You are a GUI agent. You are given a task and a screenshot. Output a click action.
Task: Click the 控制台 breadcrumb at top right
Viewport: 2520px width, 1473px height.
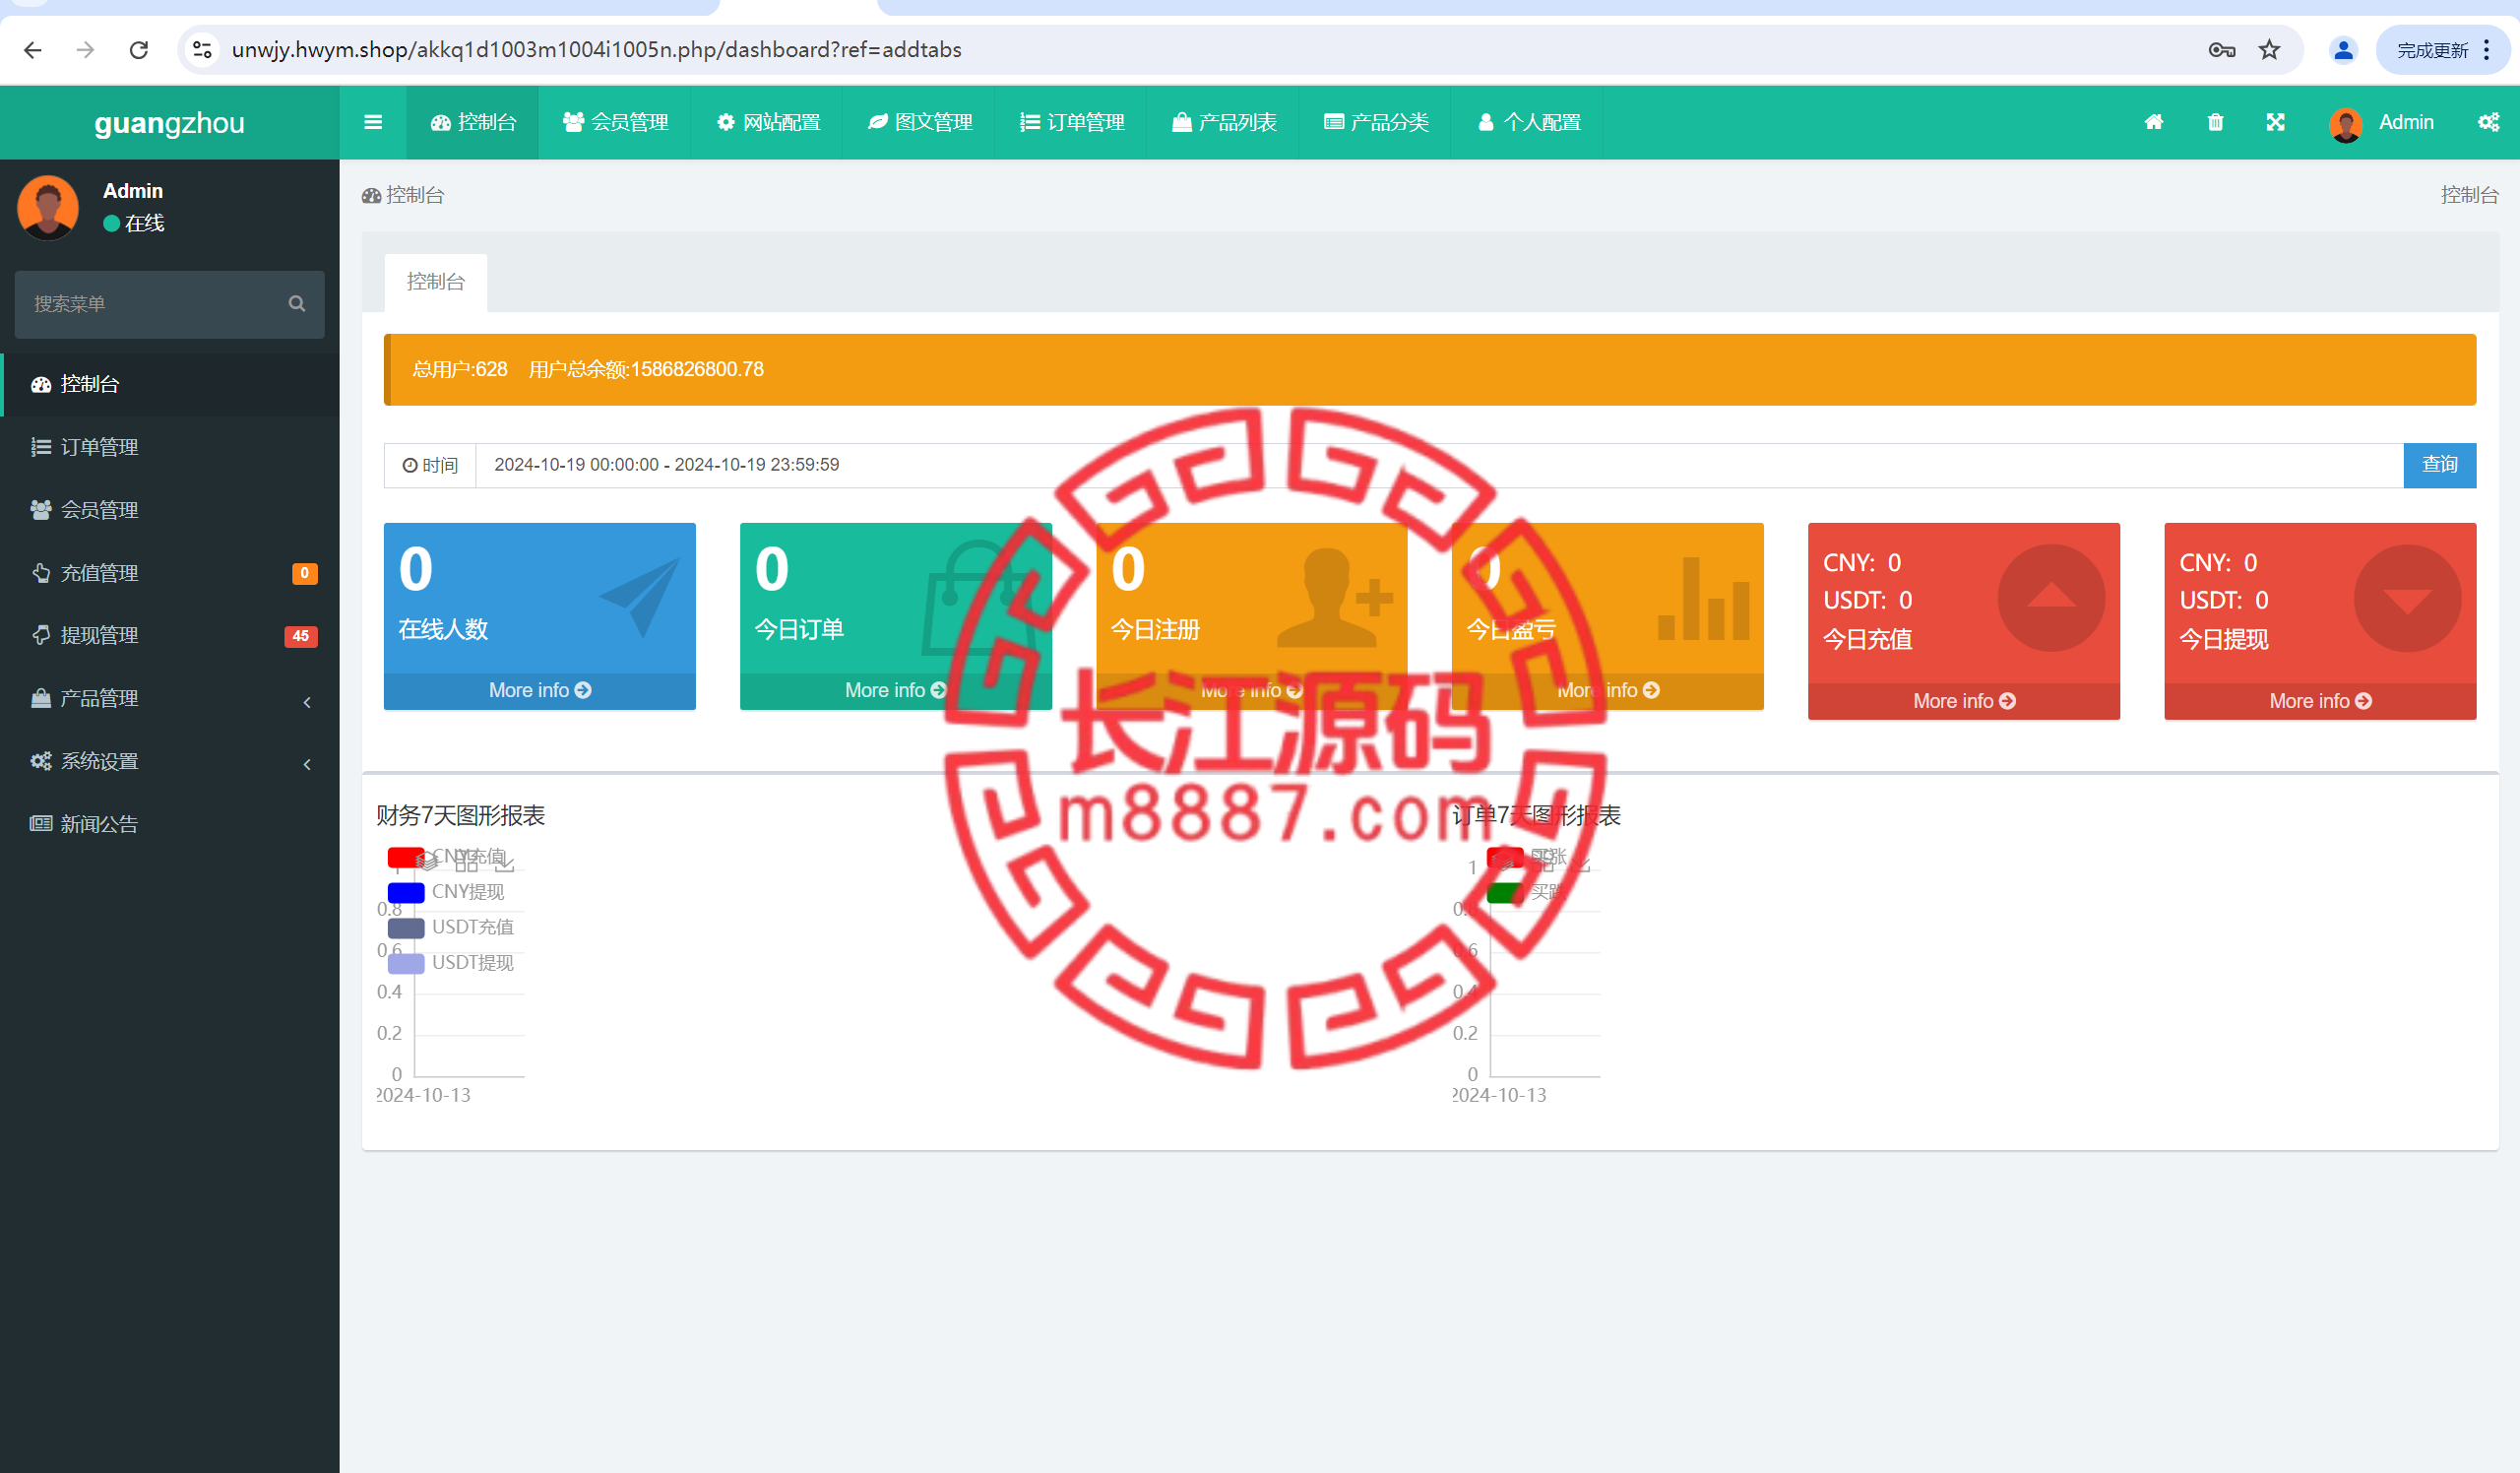click(x=2469, y=195)
